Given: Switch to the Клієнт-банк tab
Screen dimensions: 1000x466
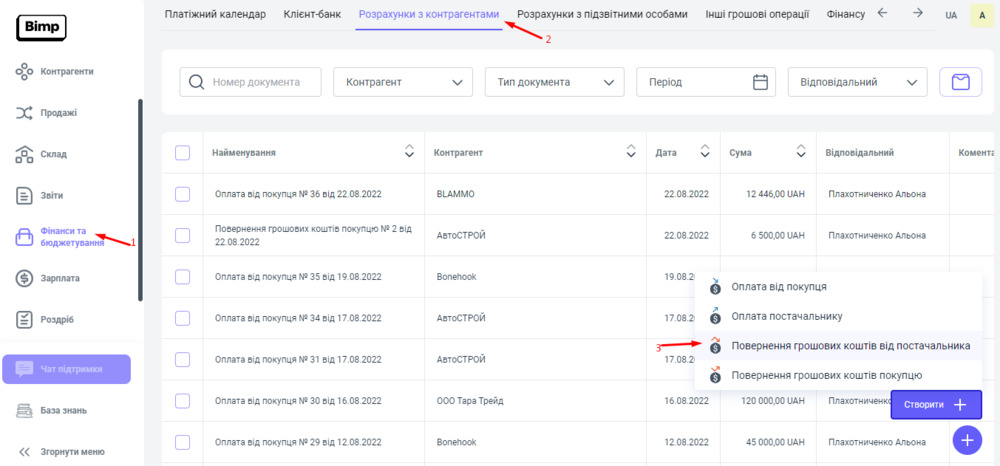Looking at the screenshot, I should coord(312,14).
